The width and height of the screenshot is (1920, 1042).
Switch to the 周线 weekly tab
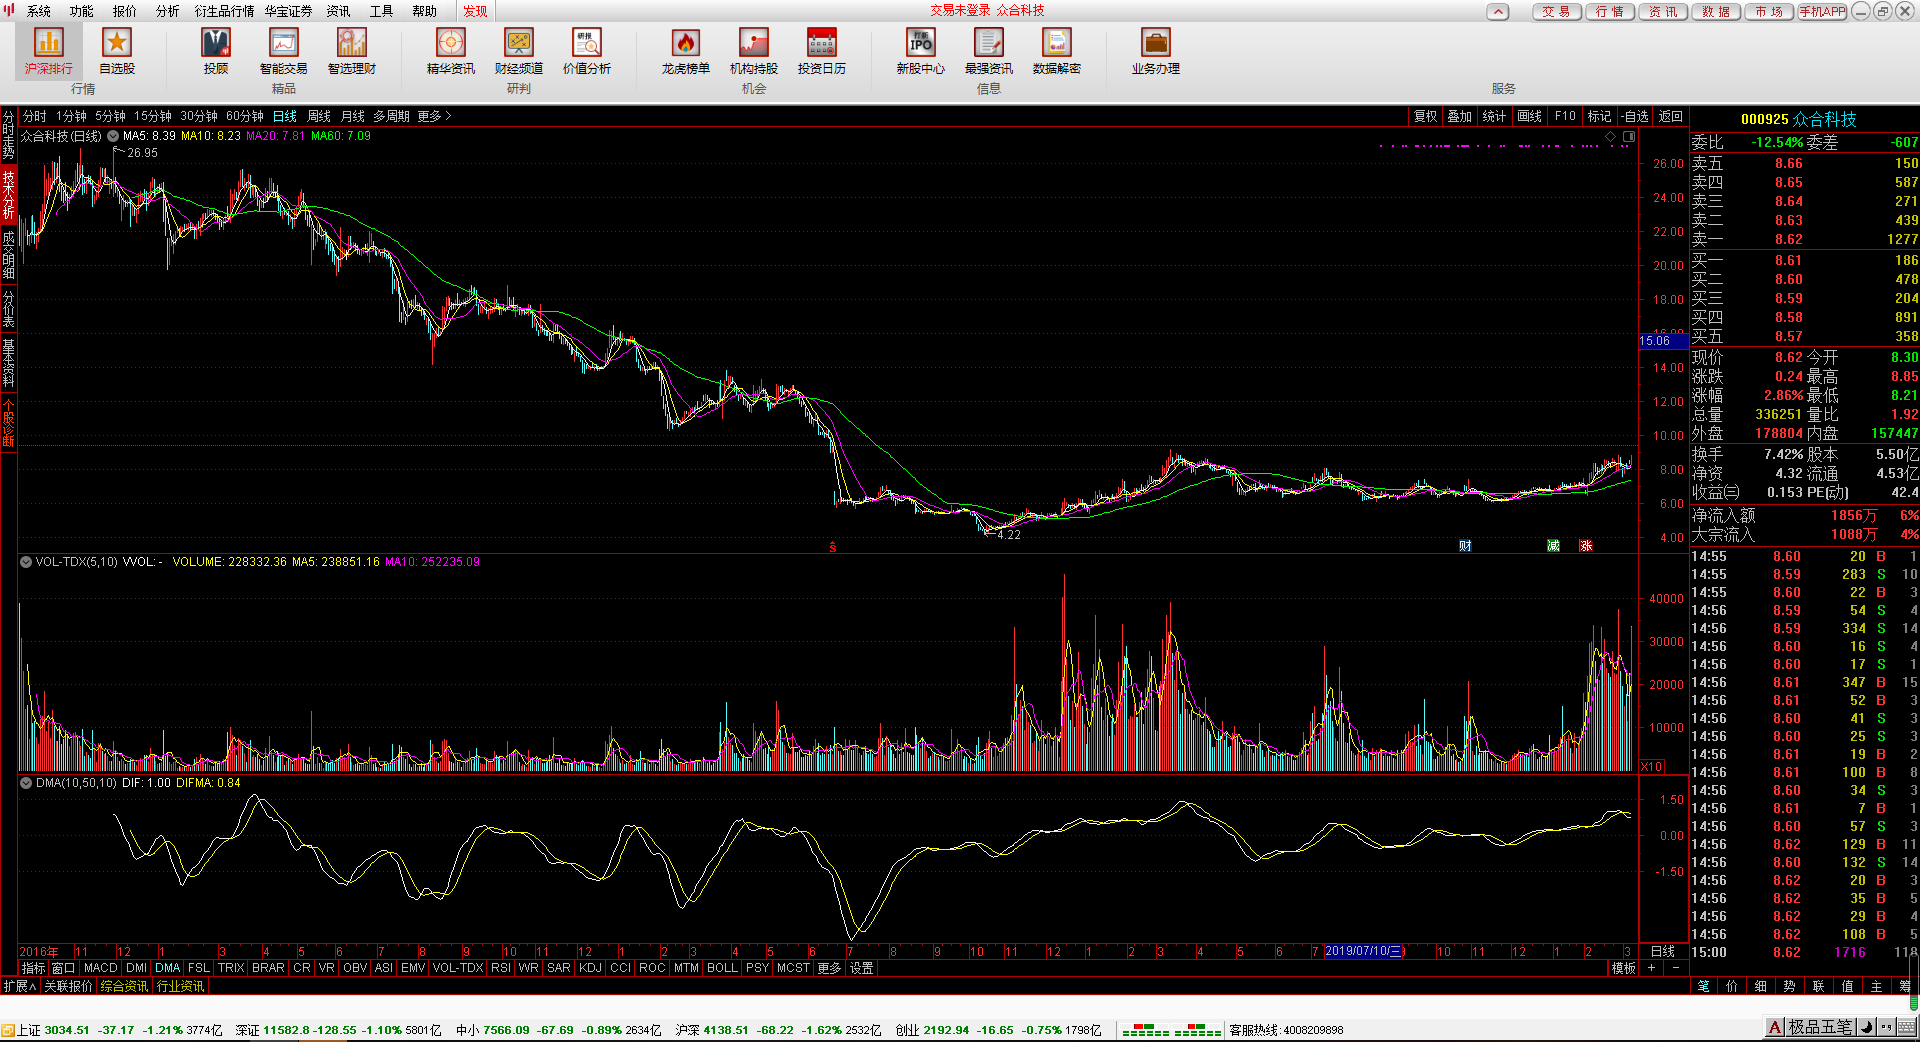(319, 116)
